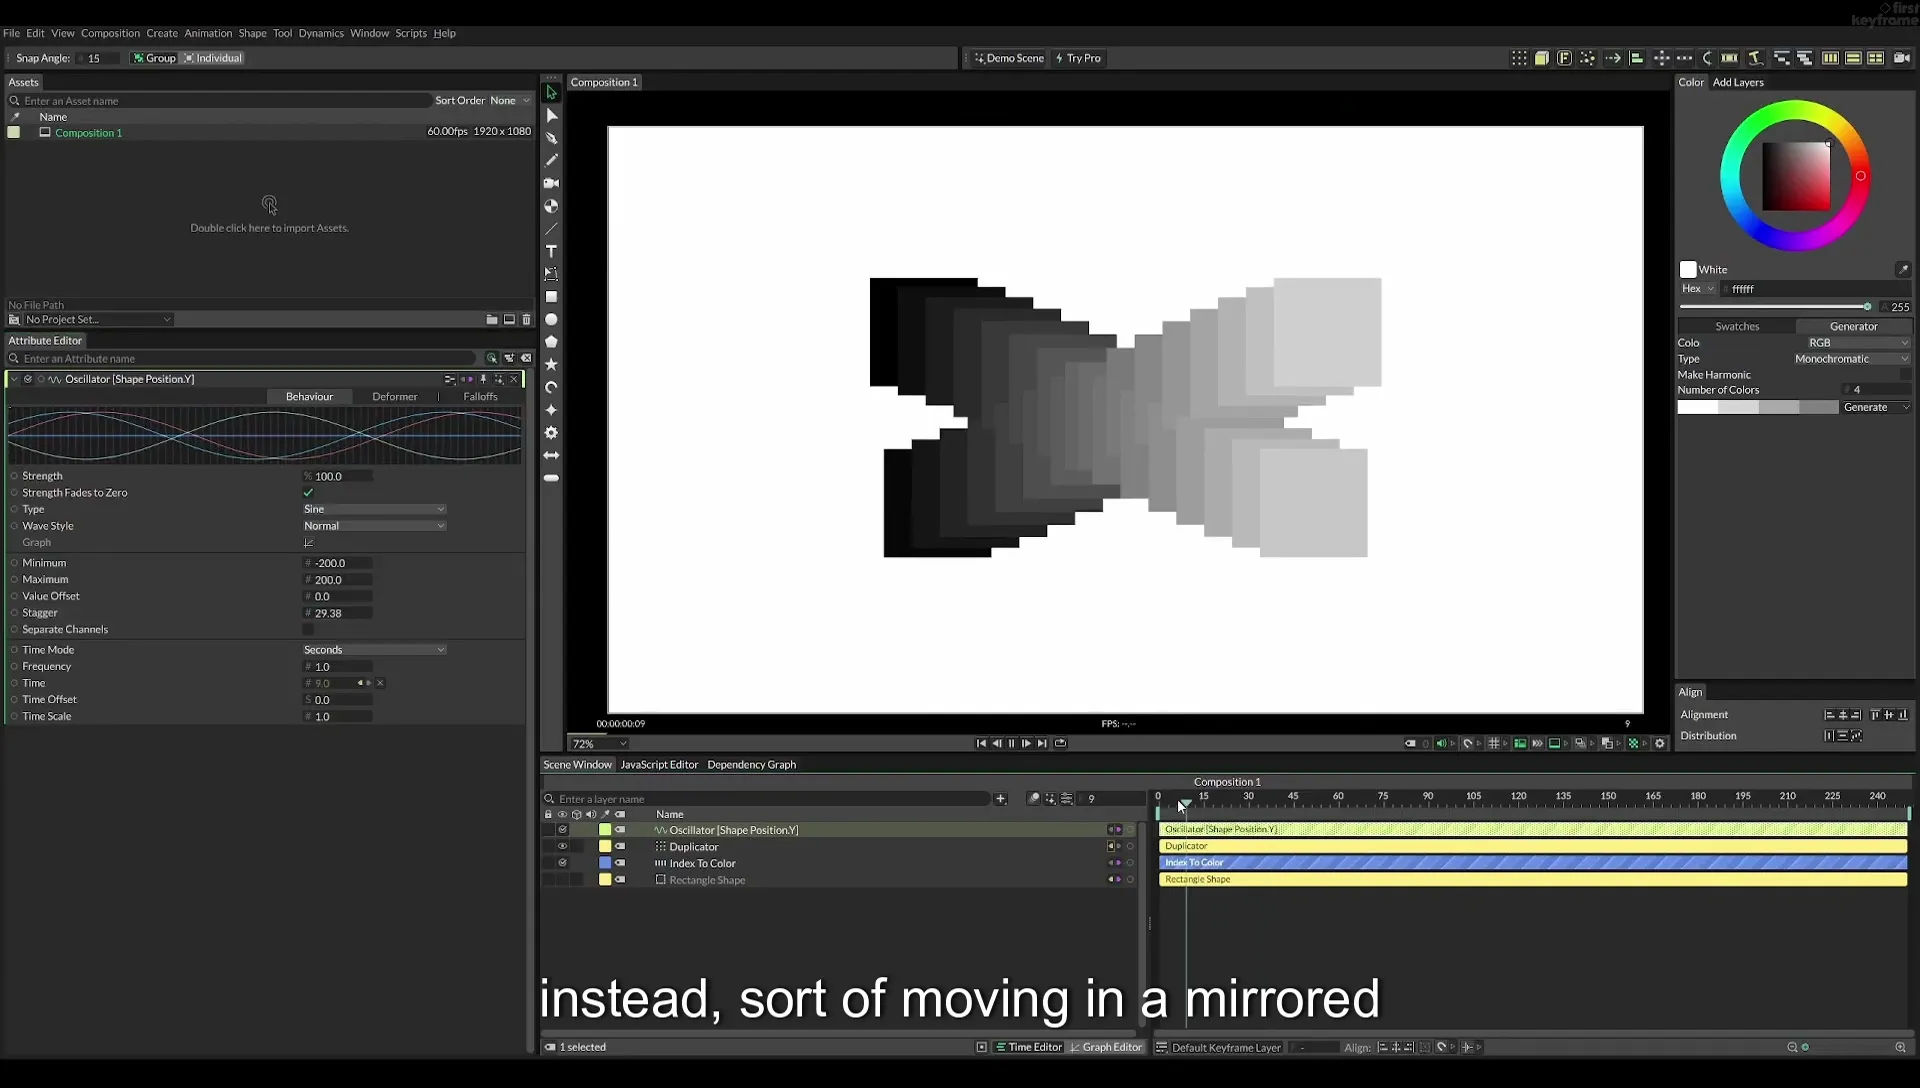This screenshot has height=1088, width=1920.
Task: Open the Animation menu
Action: click(208, 33)
